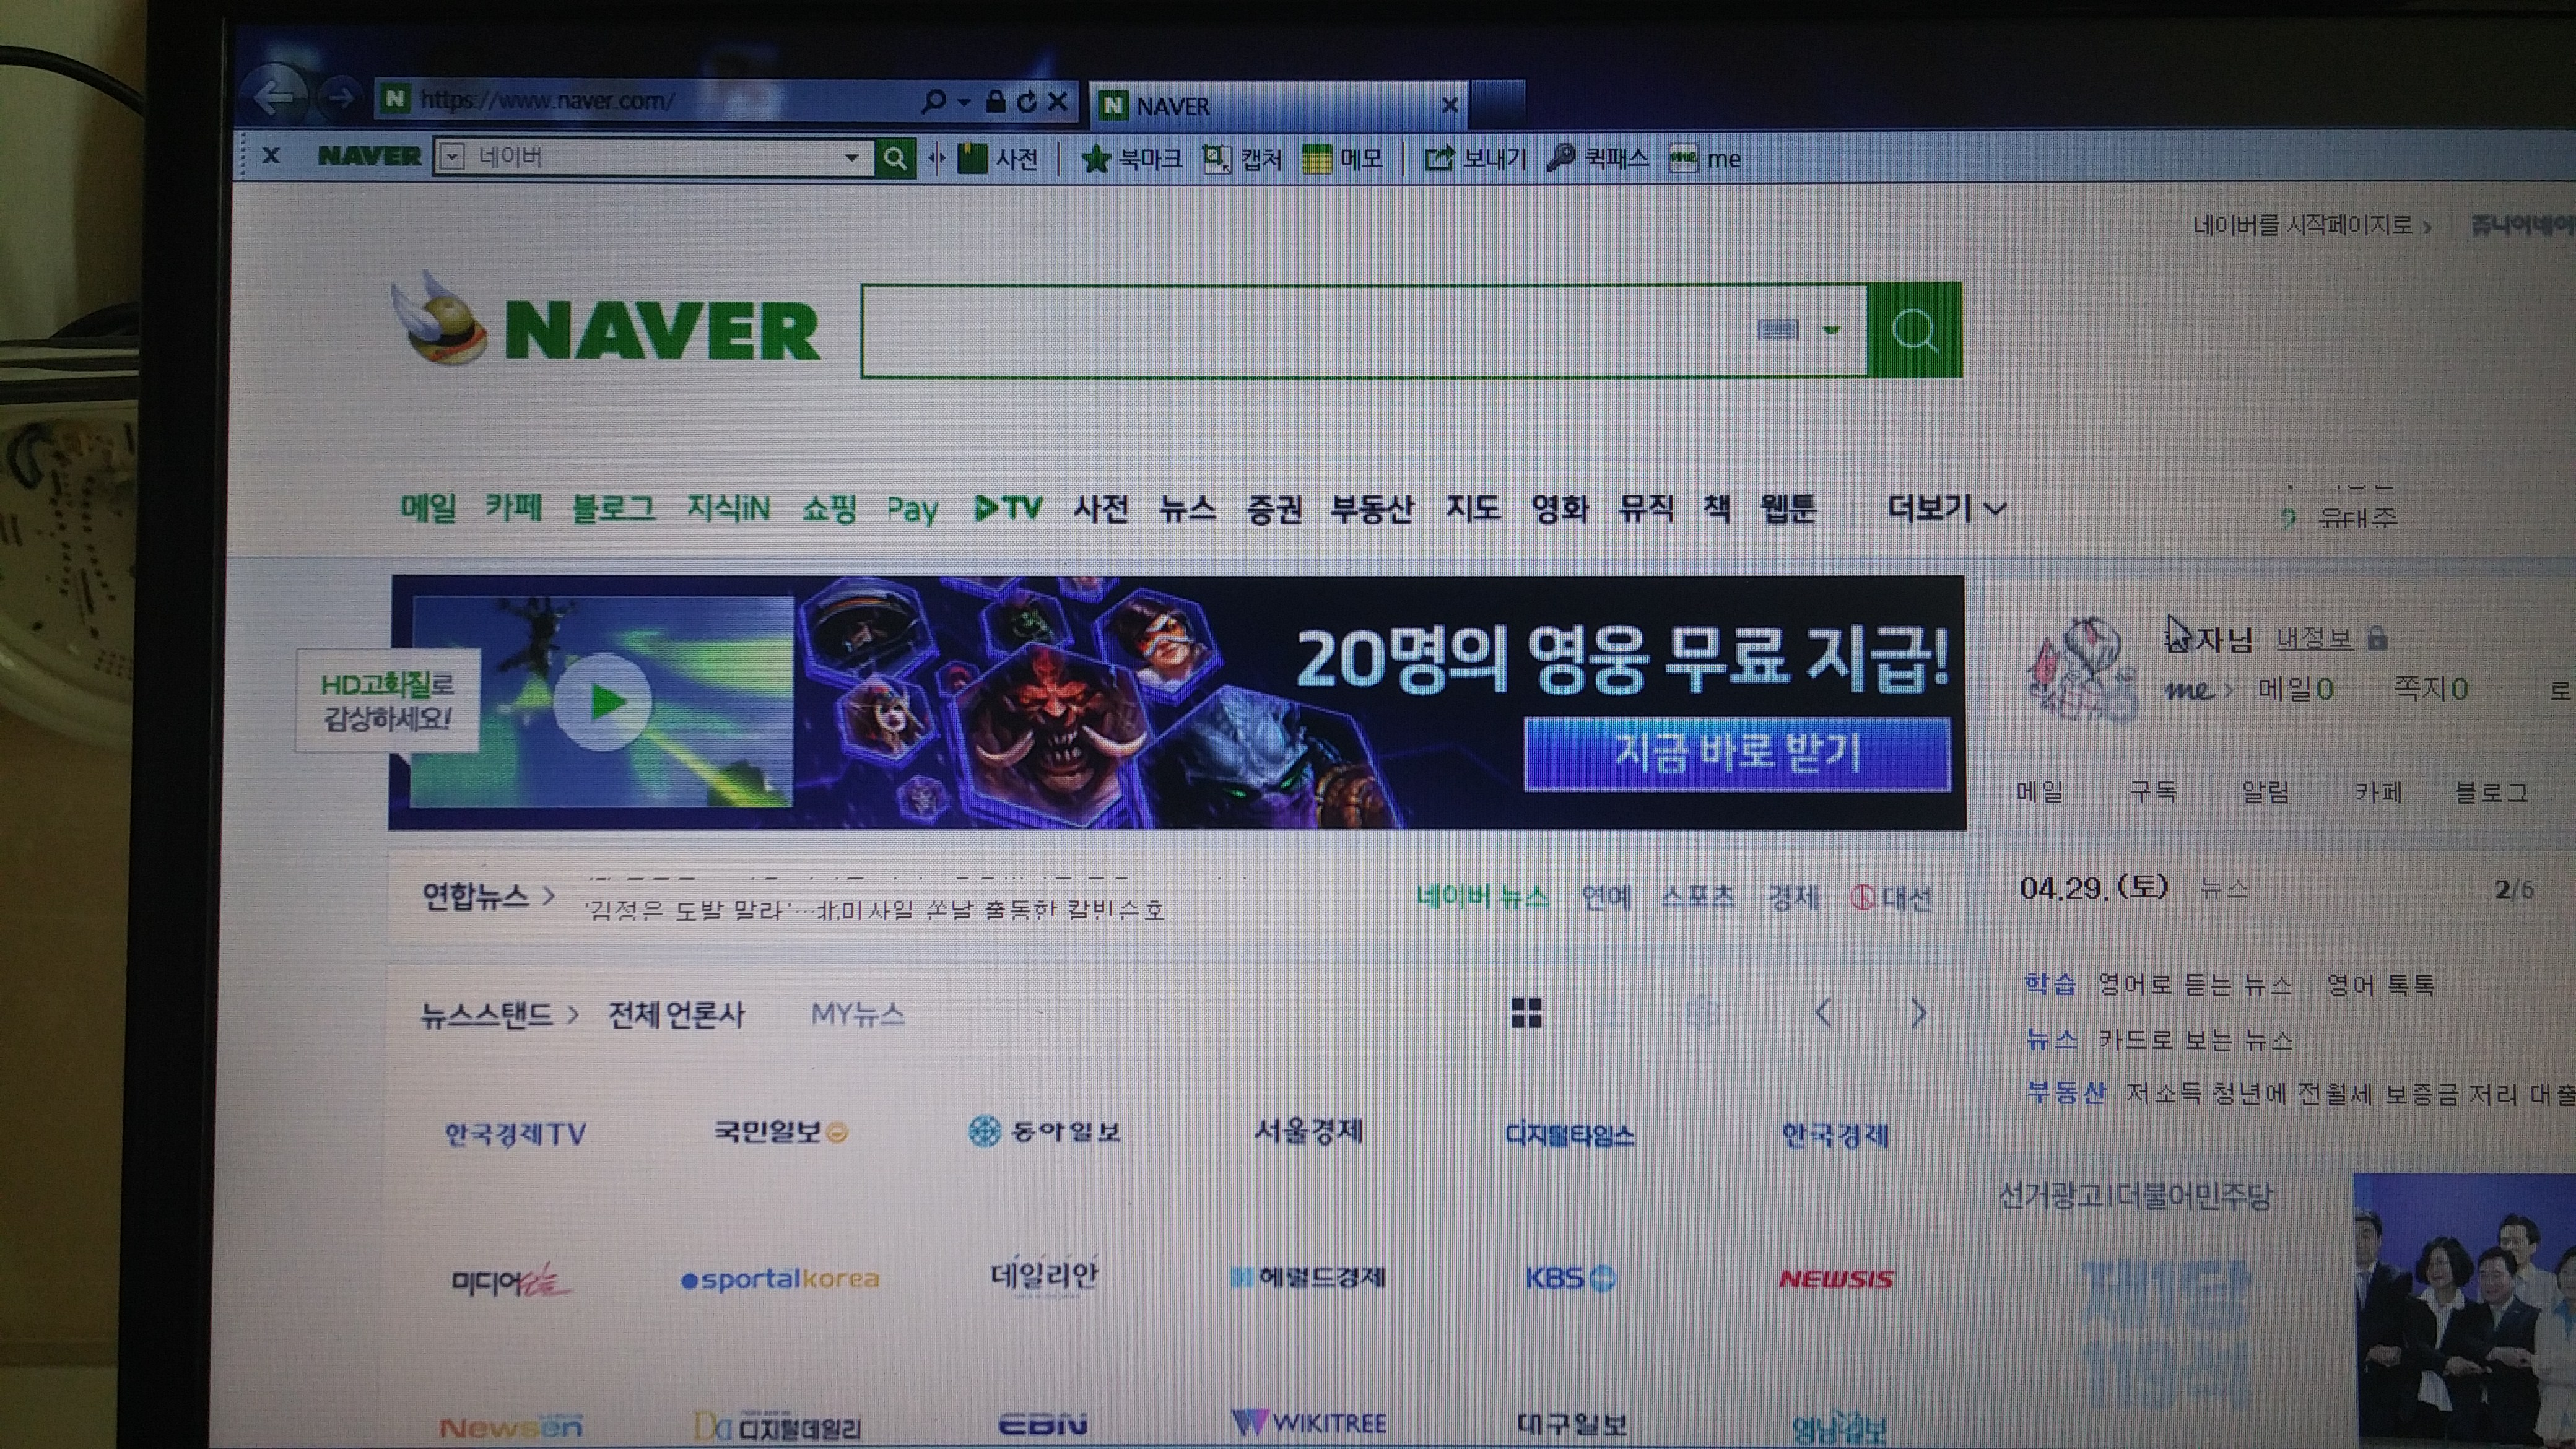Open the me service in toolbar
The image size is (2576, 1449).
(1705, 158)
